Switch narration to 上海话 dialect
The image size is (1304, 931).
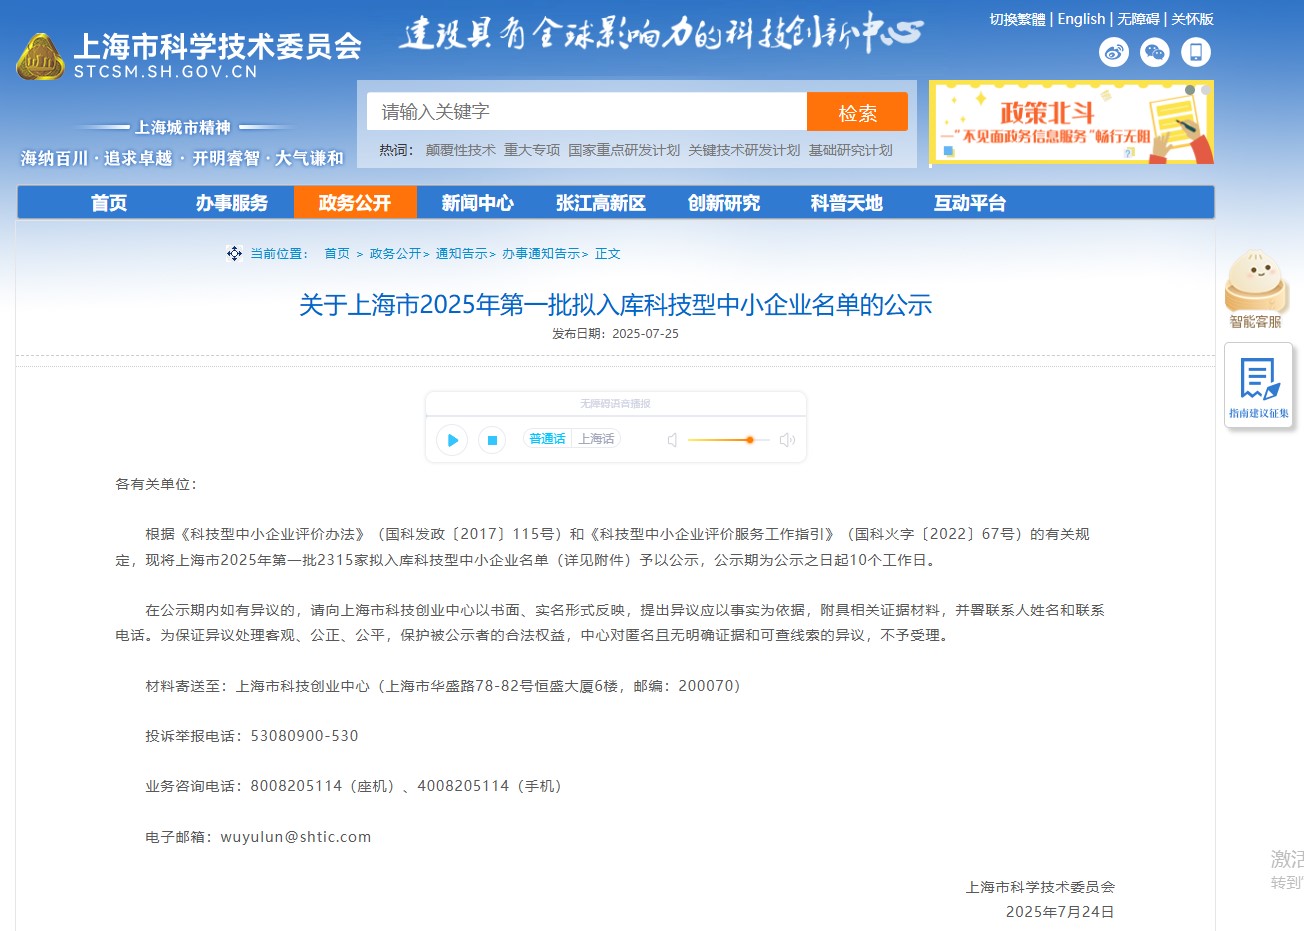pos(596,439)
